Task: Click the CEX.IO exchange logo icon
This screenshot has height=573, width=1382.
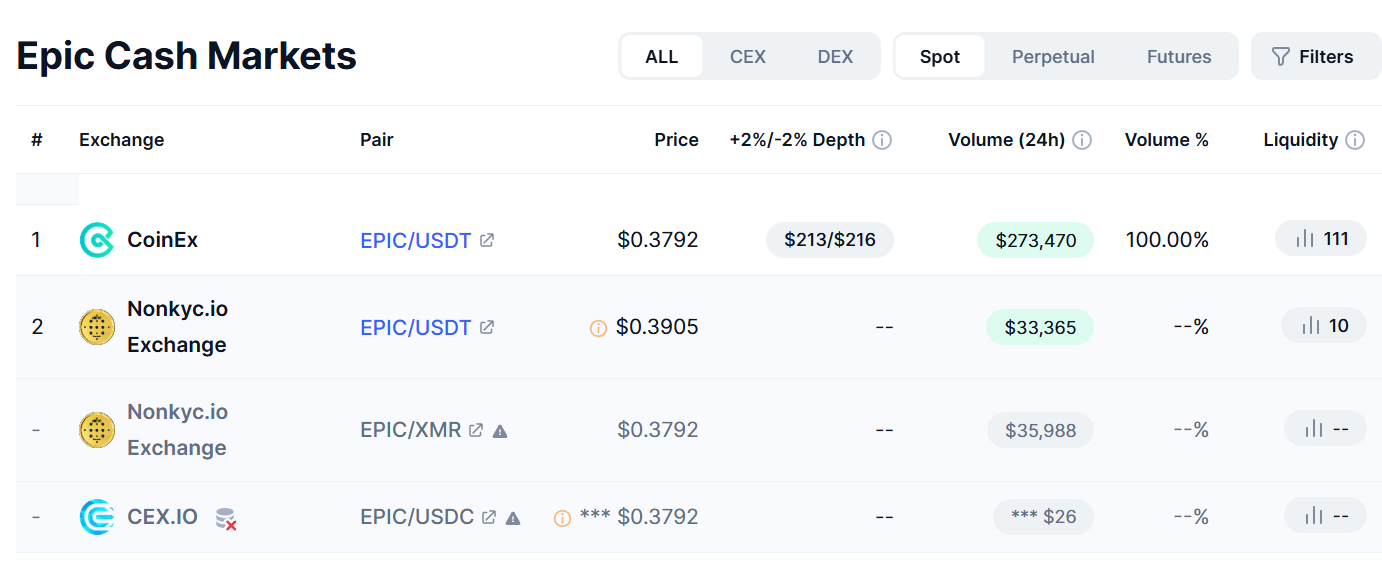Action: click(97, 517)
